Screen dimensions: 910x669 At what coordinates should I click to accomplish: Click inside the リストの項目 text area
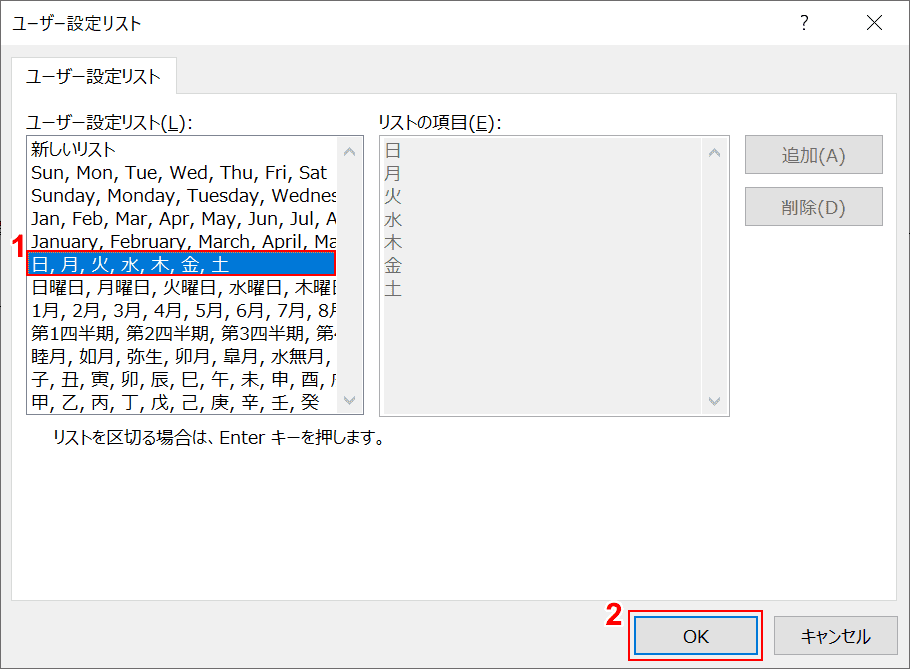pos(541,276)
